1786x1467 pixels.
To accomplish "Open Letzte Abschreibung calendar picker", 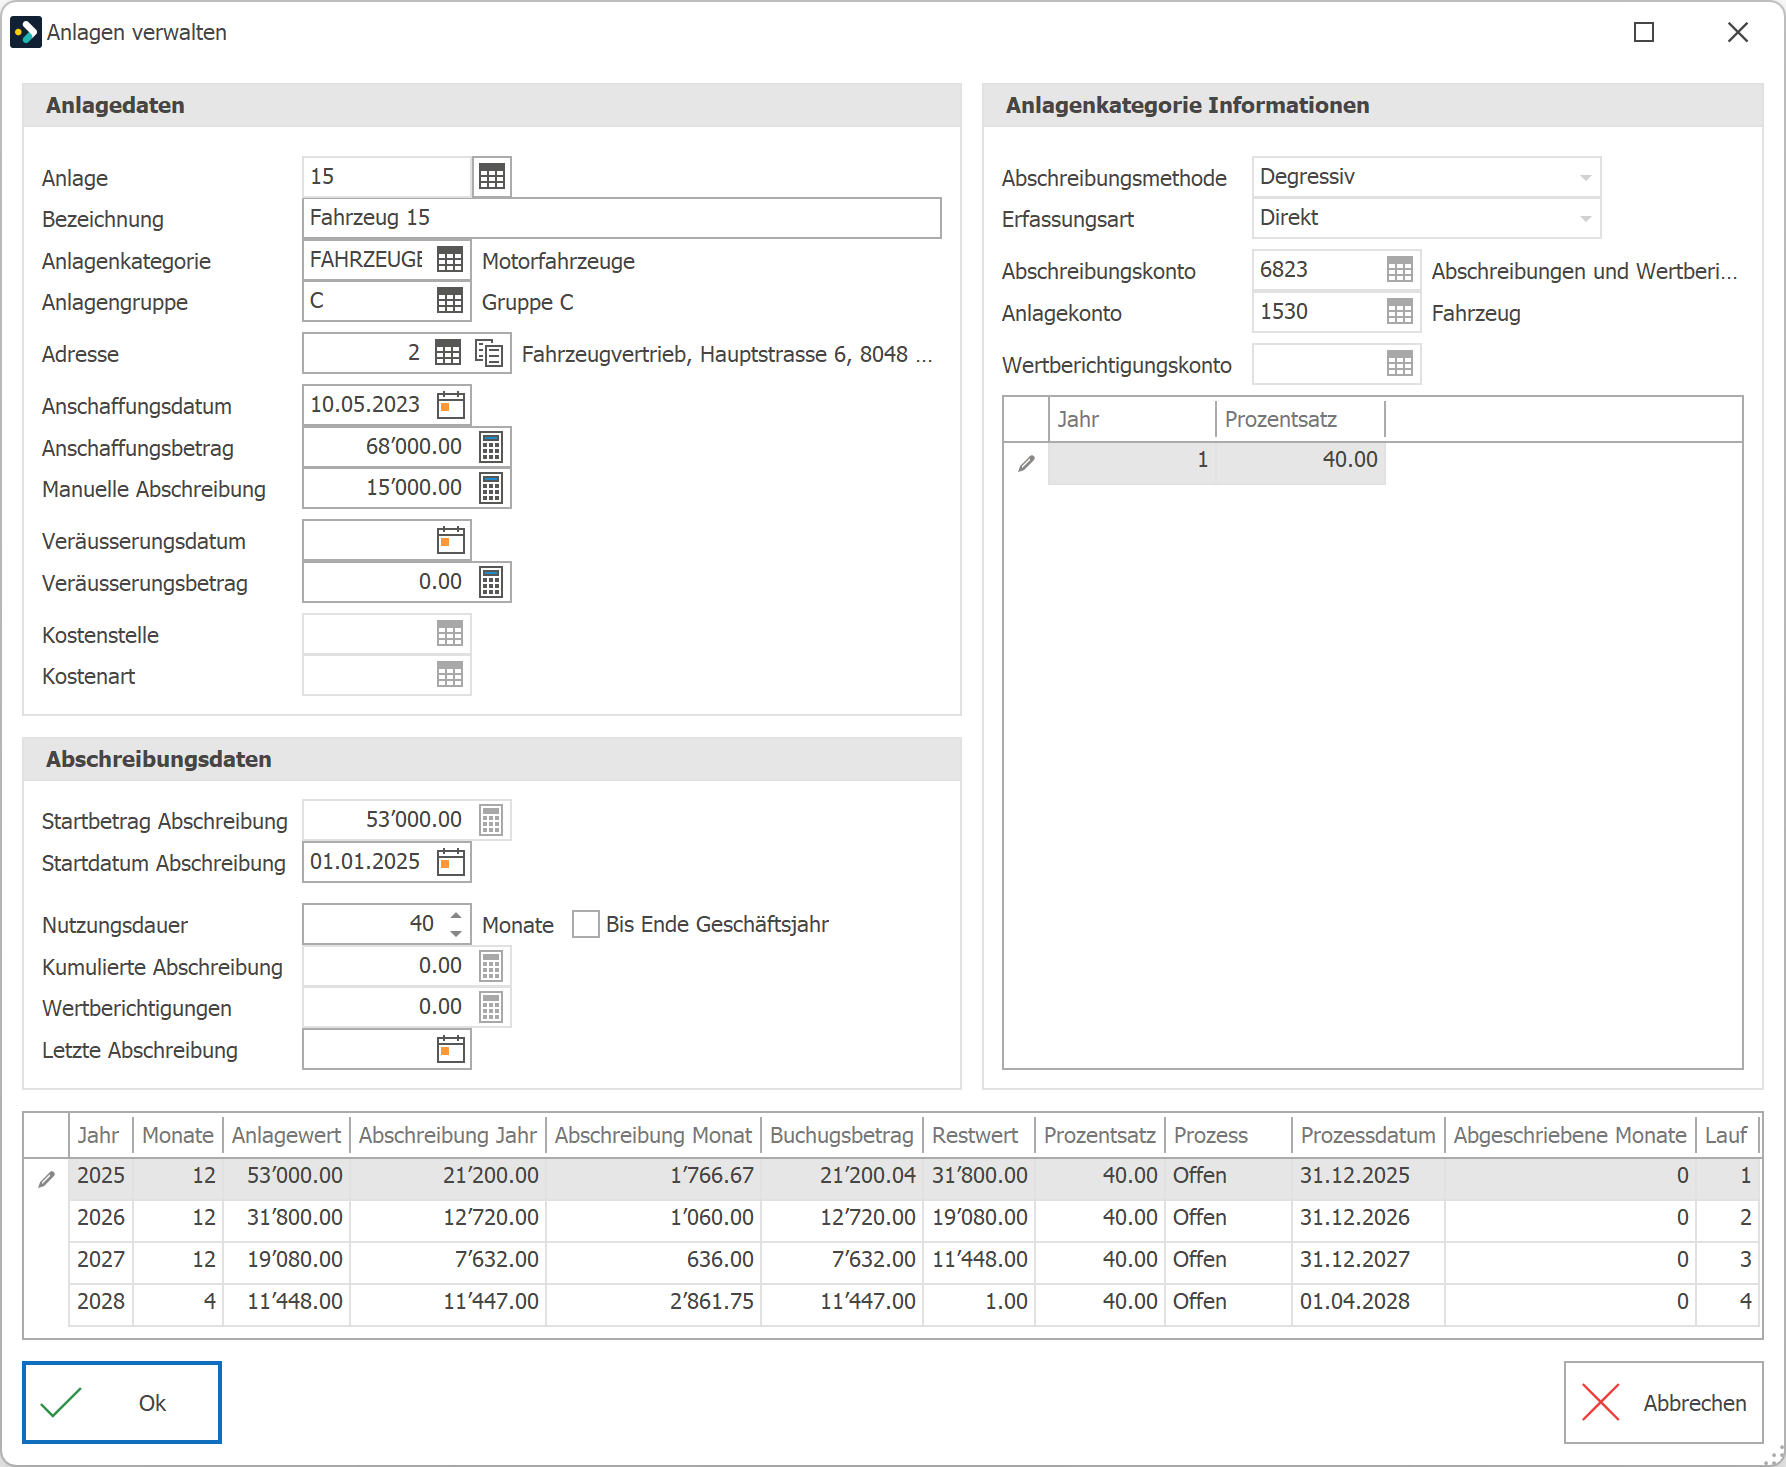I will [x=451, y=1049].
